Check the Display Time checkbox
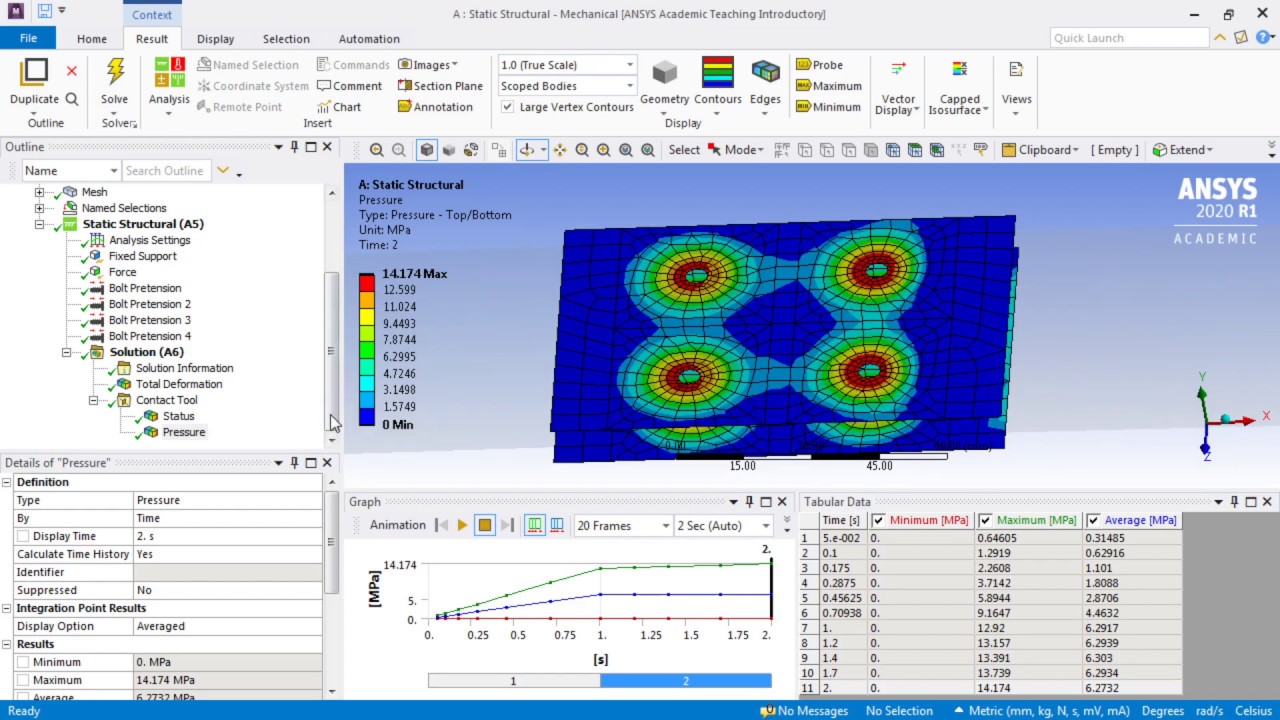1280x720 pixels. click(23, 536)
